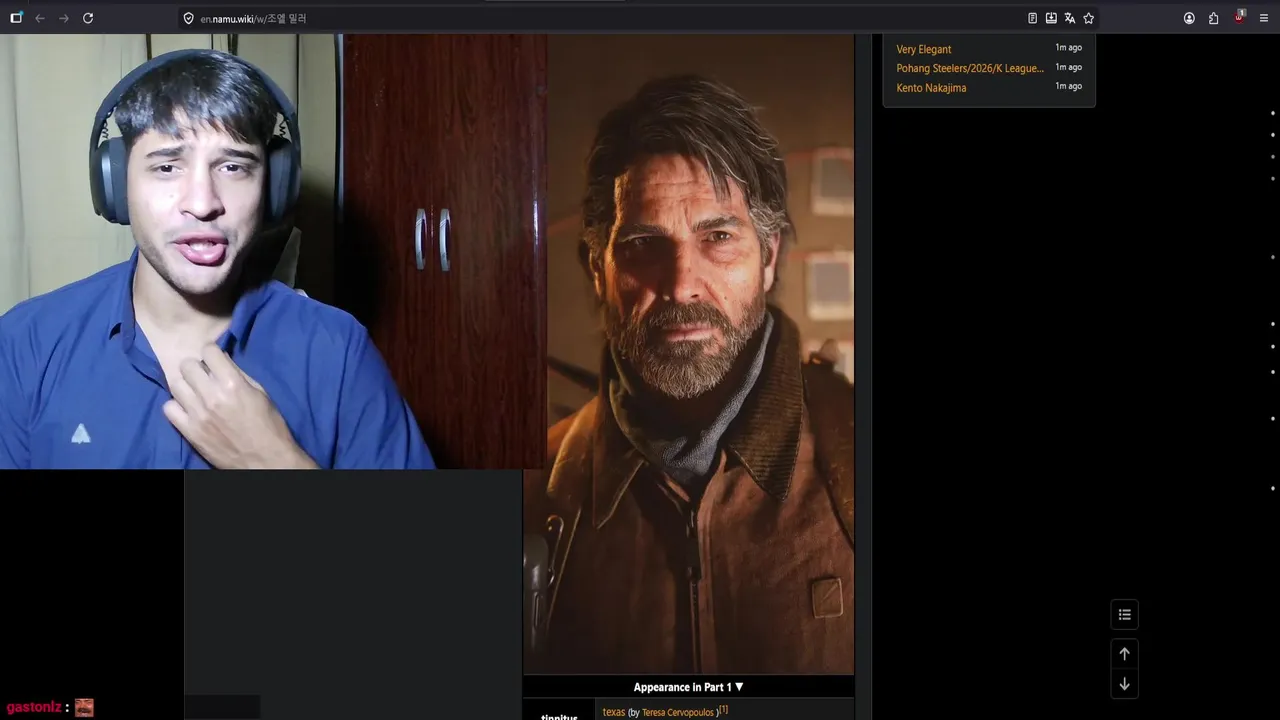The width and height of the screenshot is (1280, 720).
Task: Reload the namu.wiki page
Action: 88,18
